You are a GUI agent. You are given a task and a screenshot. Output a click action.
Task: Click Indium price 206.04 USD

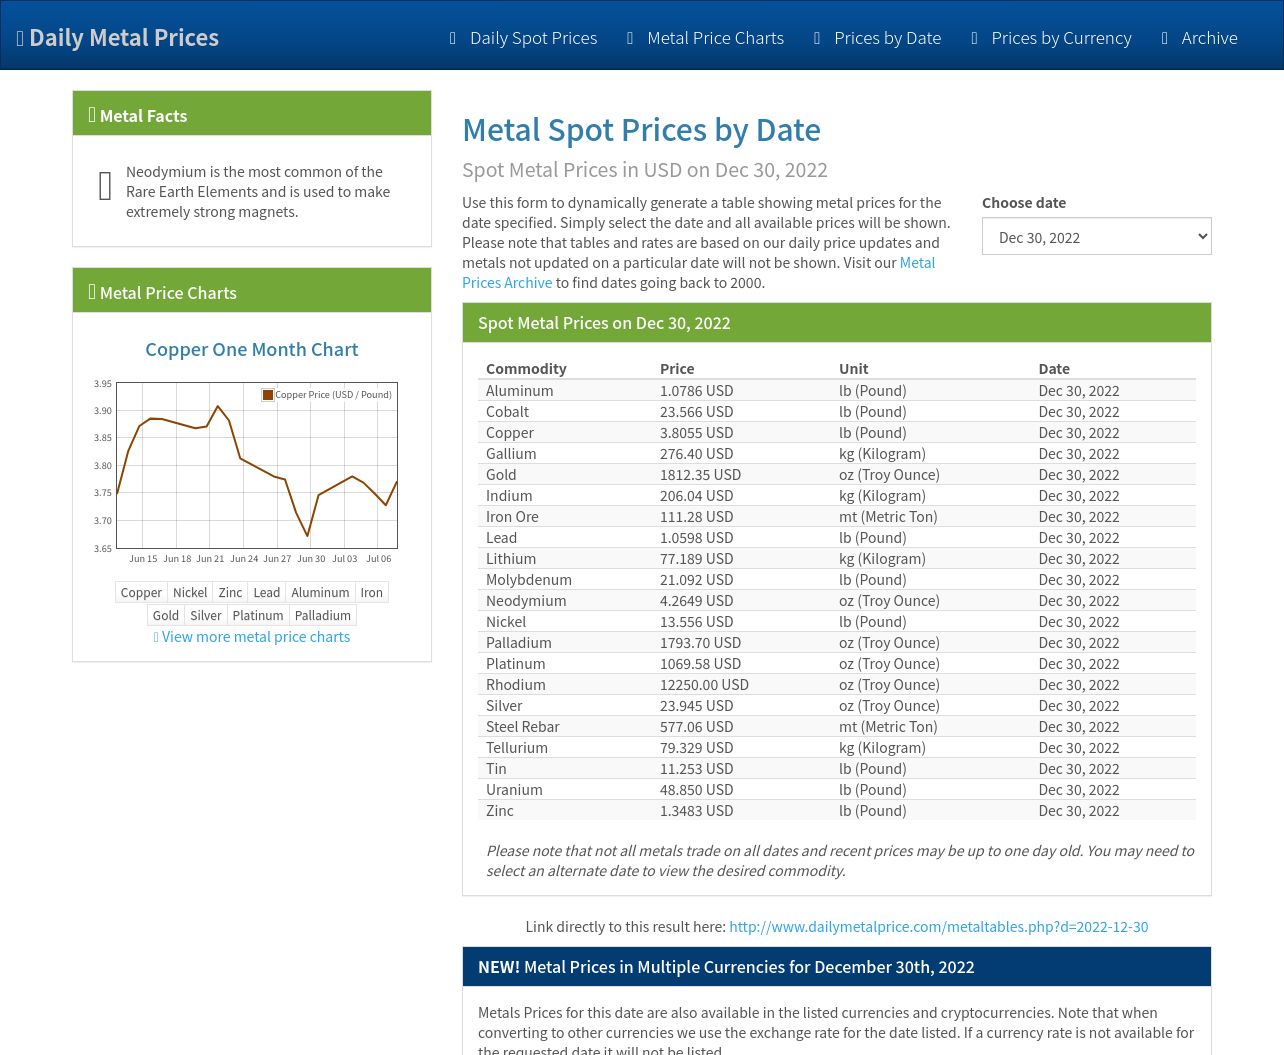pos(696,495)
